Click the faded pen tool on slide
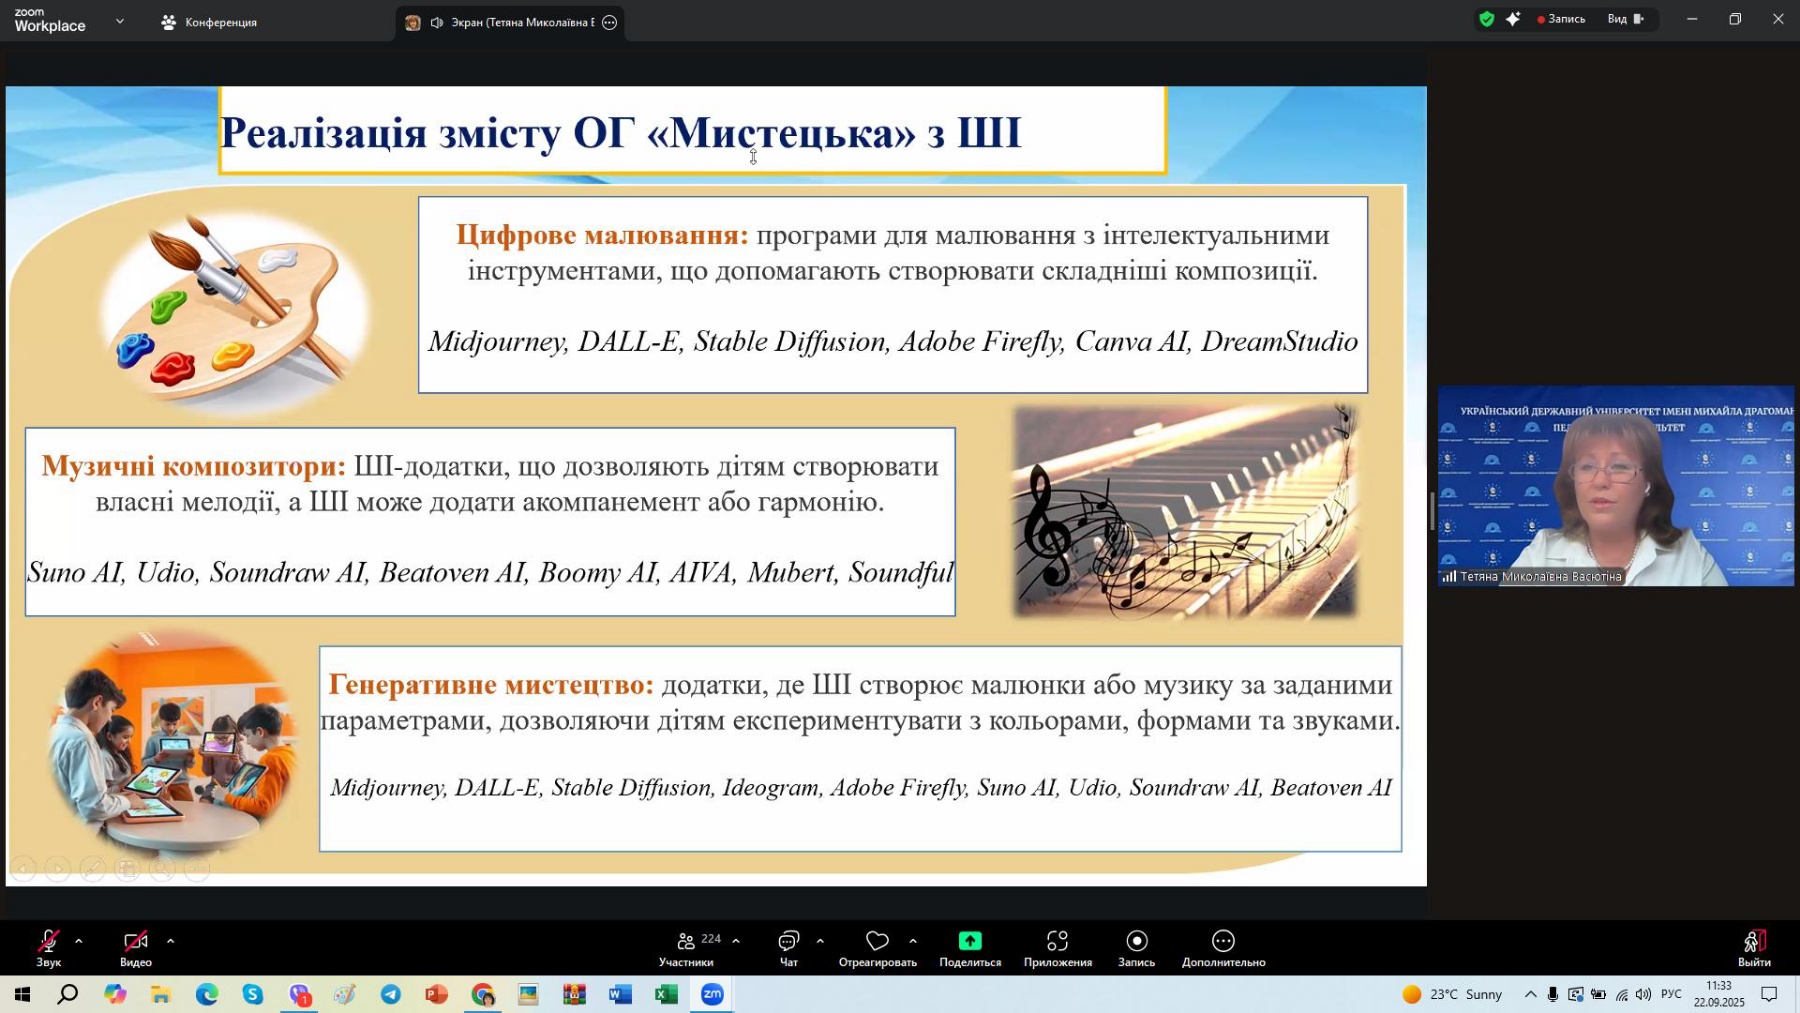The width and height of the screenshot is (1800, 1013). coord(93,869)
